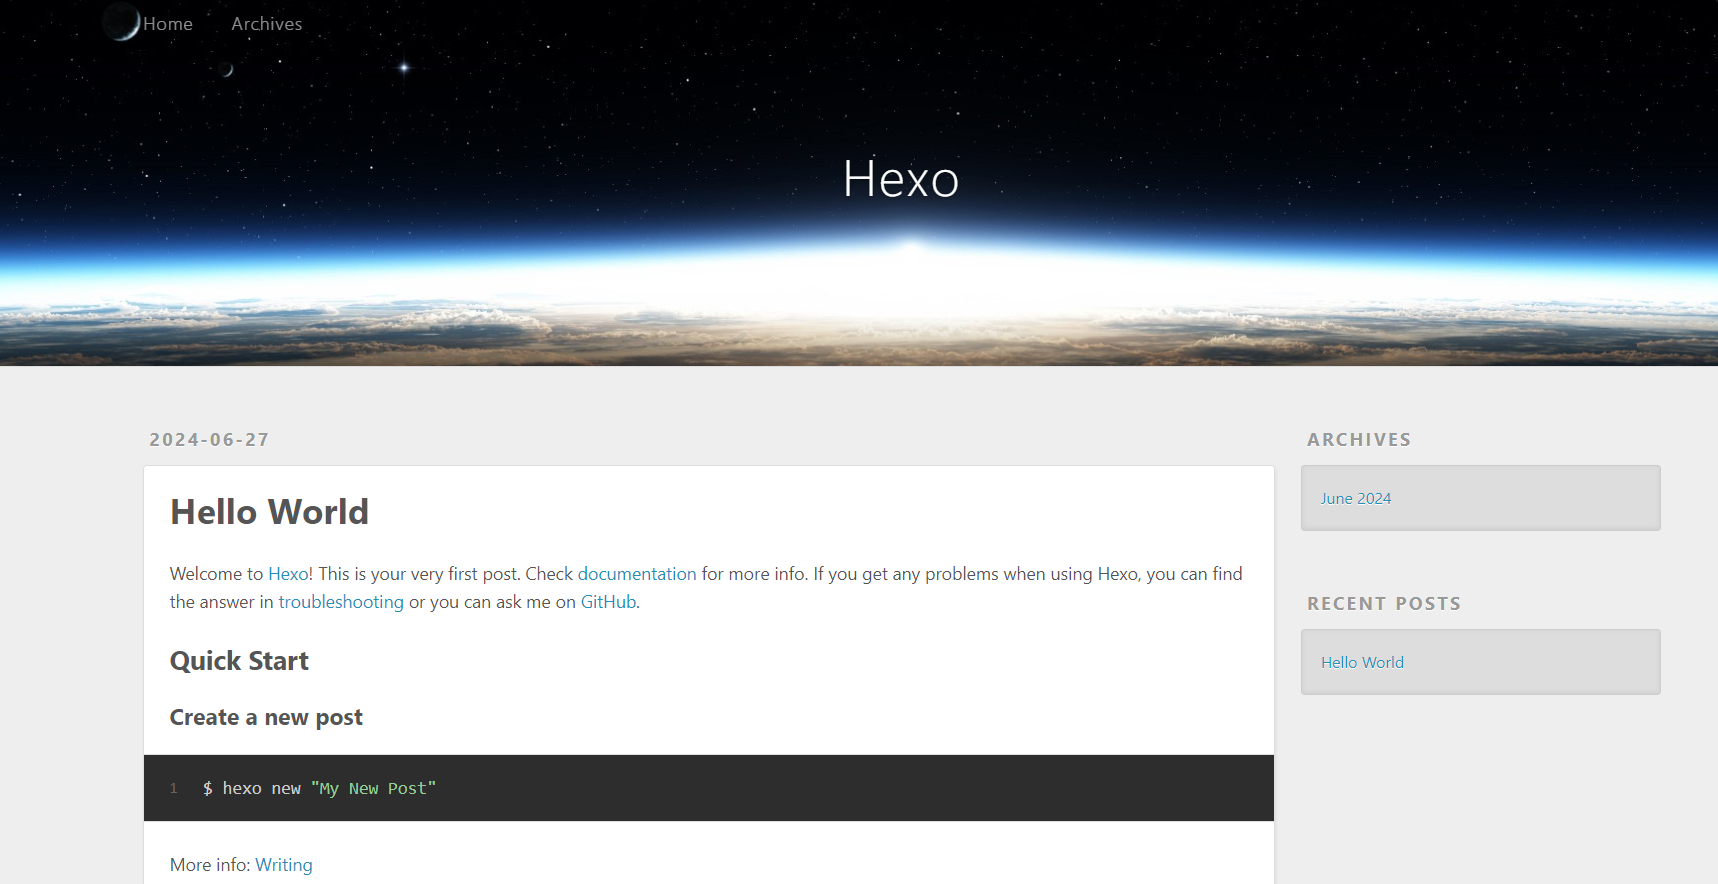
Task: Click the RECENT POSTS sidebar heading
Action: tap(1383, 604)
